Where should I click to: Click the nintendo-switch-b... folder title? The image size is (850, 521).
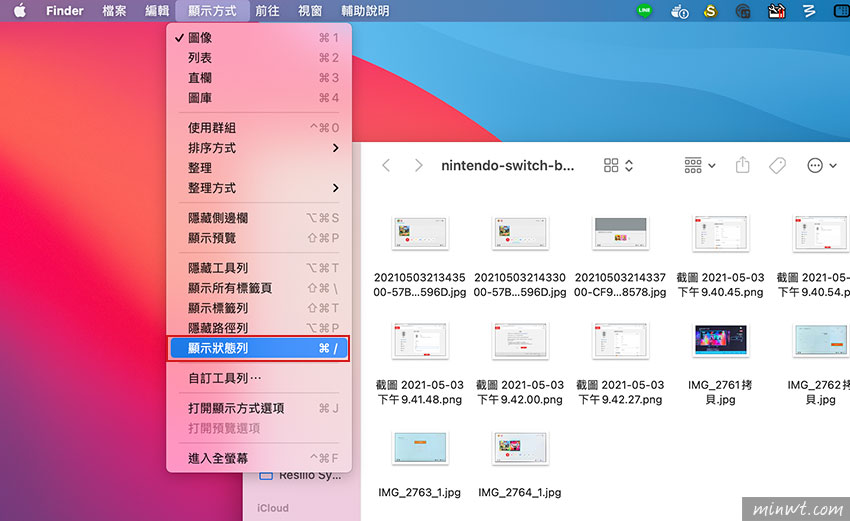(x=507, y=165)
